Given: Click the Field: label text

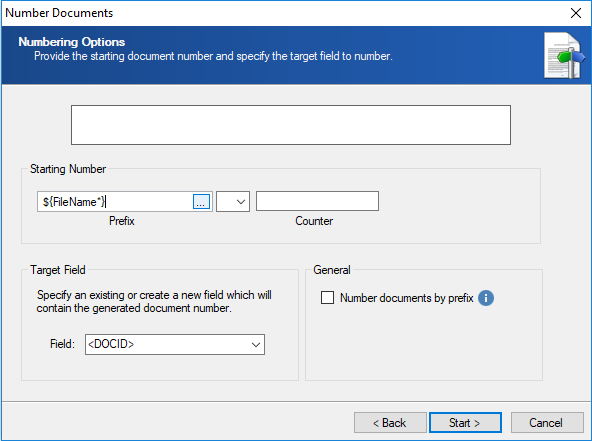Looking at the screenshot, I should pyautogui.click(x=63, y=344).
